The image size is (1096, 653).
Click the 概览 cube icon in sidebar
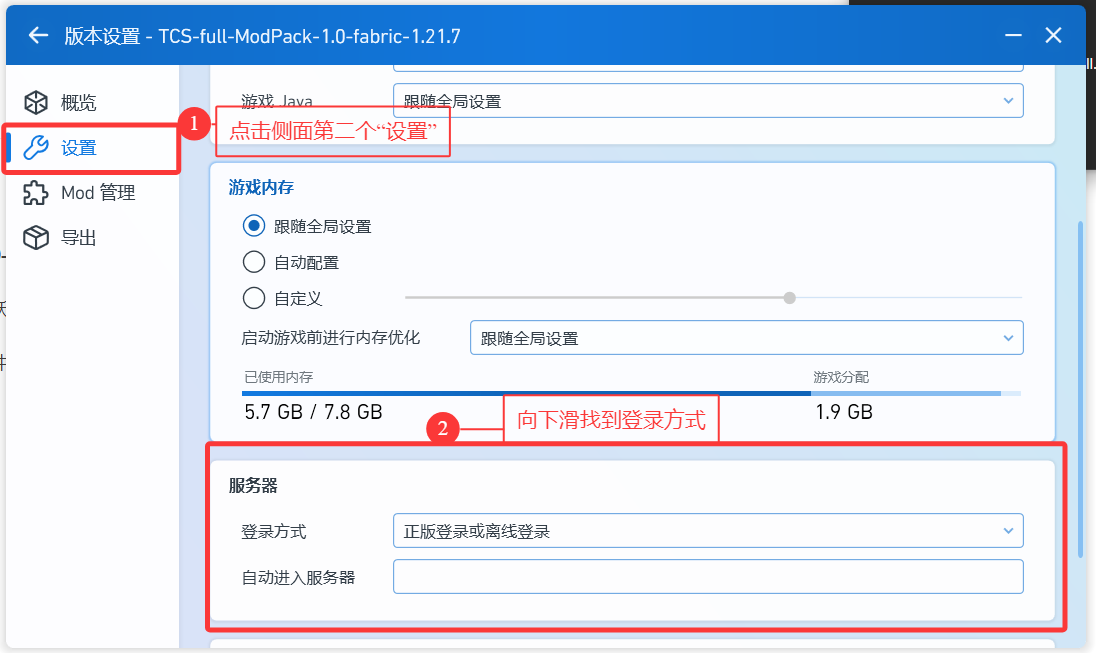pos(36,103)
